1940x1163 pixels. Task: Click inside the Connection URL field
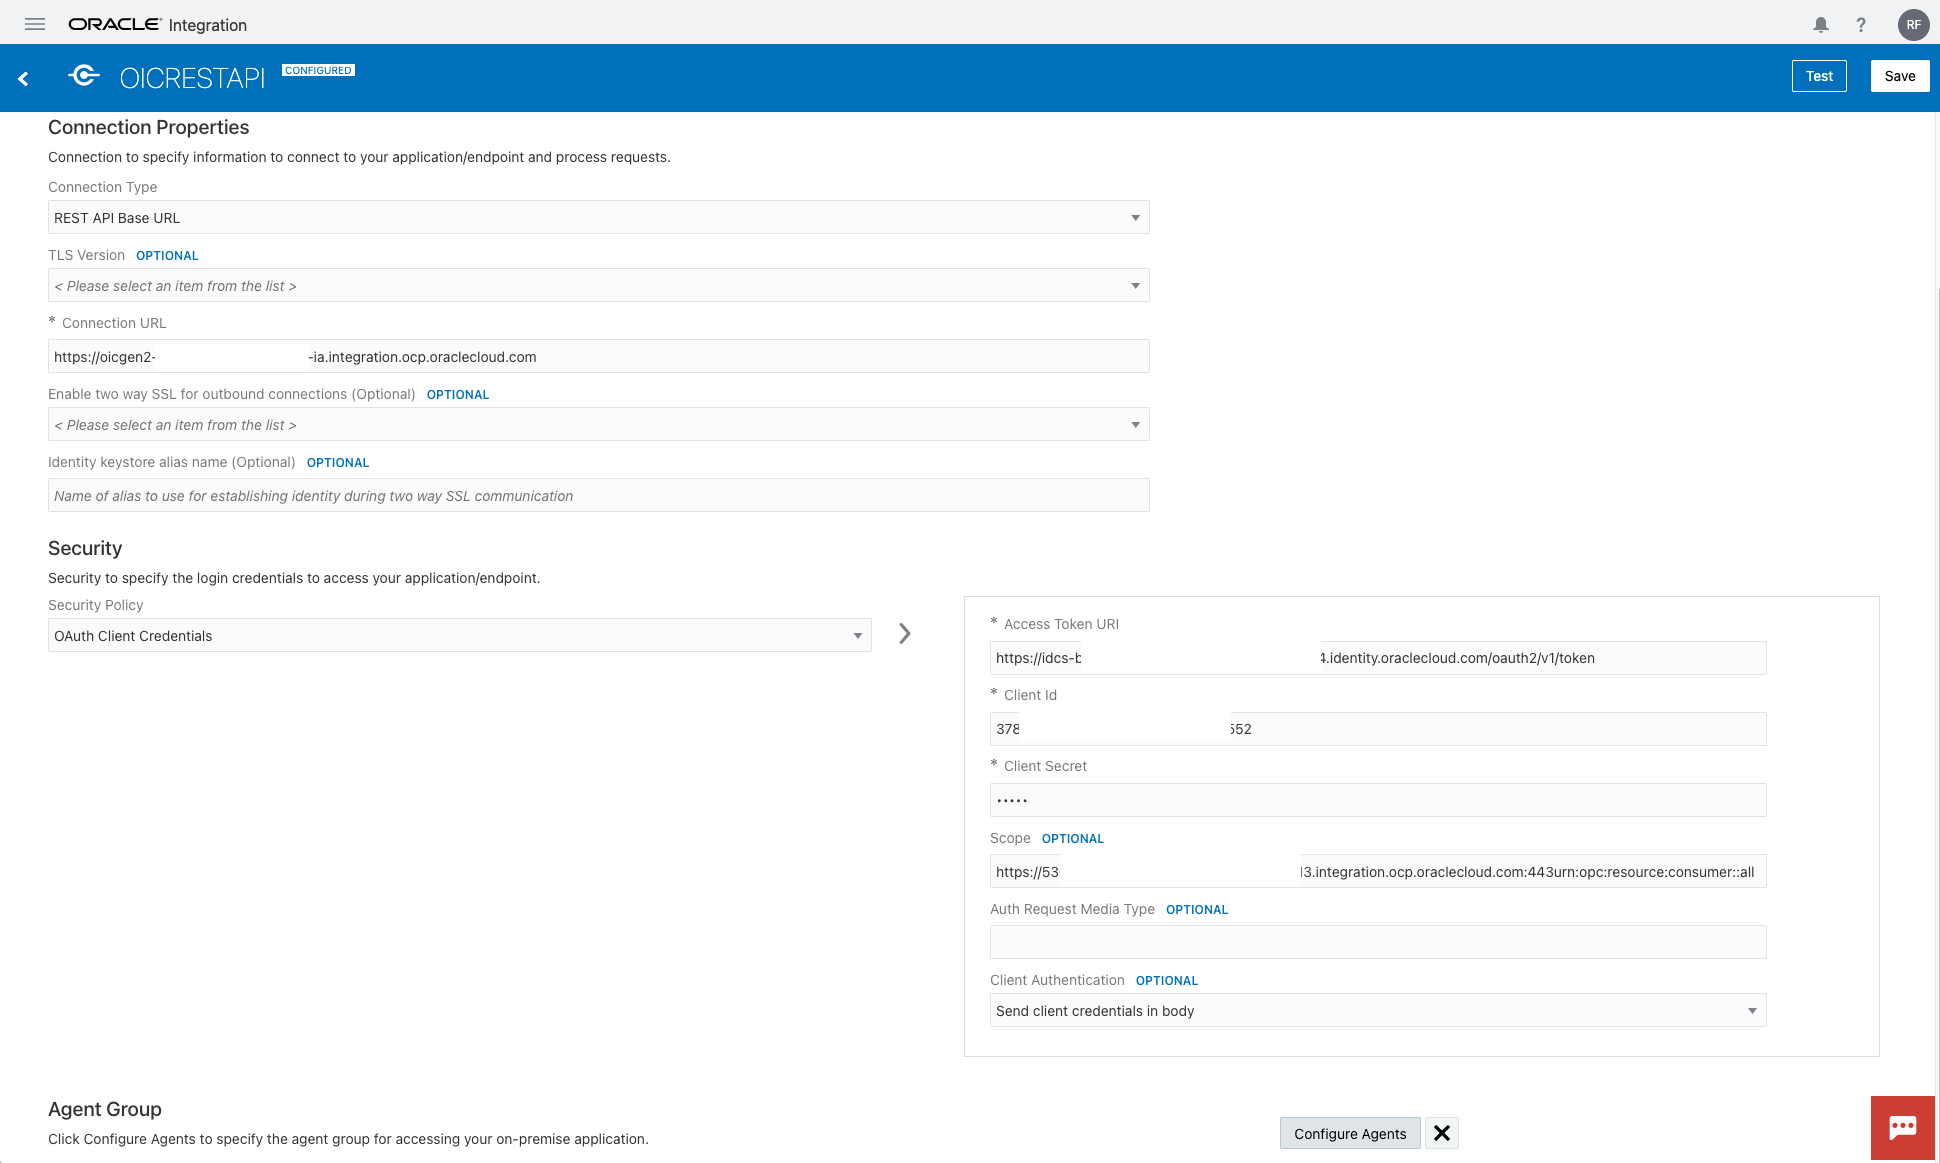tap(598, 356)
